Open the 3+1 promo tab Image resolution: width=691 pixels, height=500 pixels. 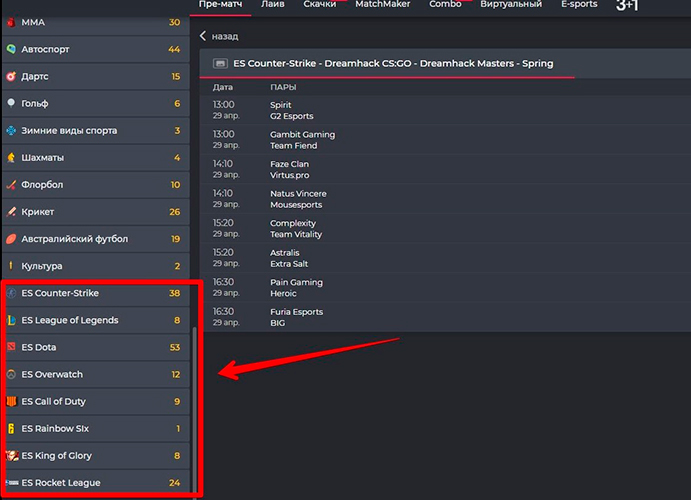click(627, 5)
